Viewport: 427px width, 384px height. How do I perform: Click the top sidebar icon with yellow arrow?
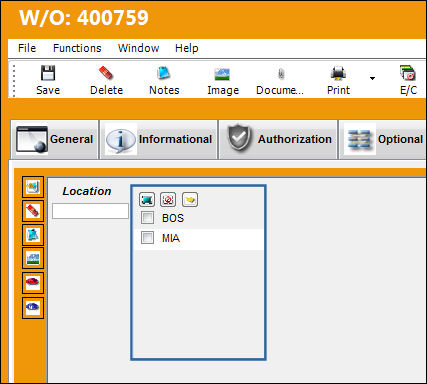(x=33, y=187)
